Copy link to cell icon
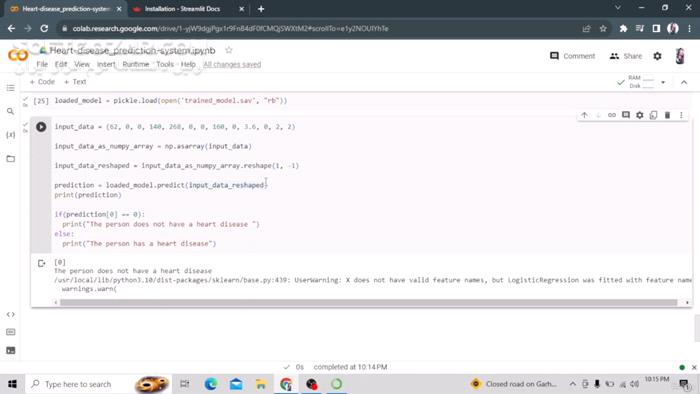This screenshot has height=394, width=700. pyautogui.click(x=612, y=115)
